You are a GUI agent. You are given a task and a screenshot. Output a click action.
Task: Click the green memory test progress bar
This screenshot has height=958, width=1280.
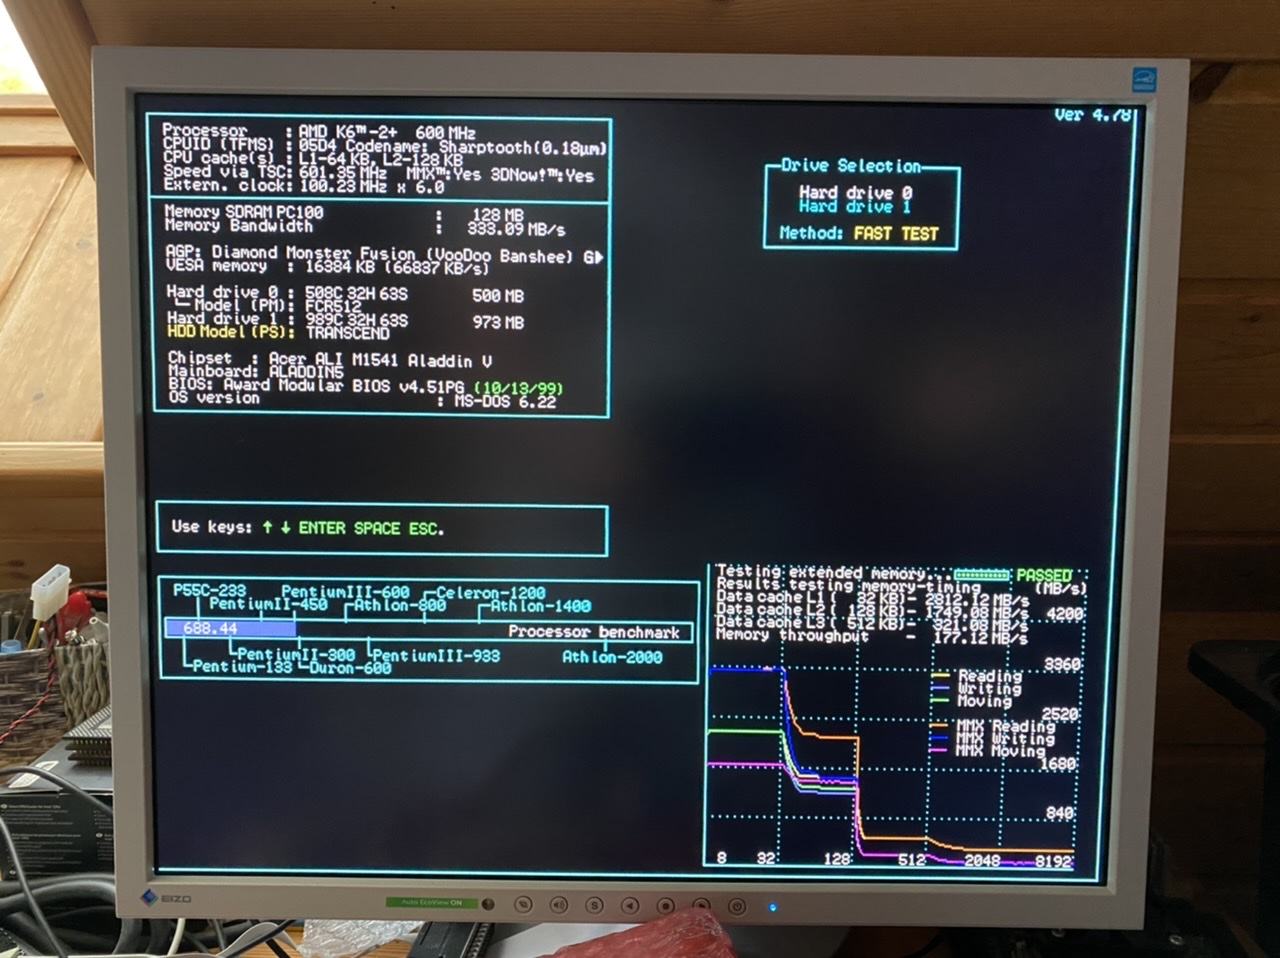(x=982, y=575)
